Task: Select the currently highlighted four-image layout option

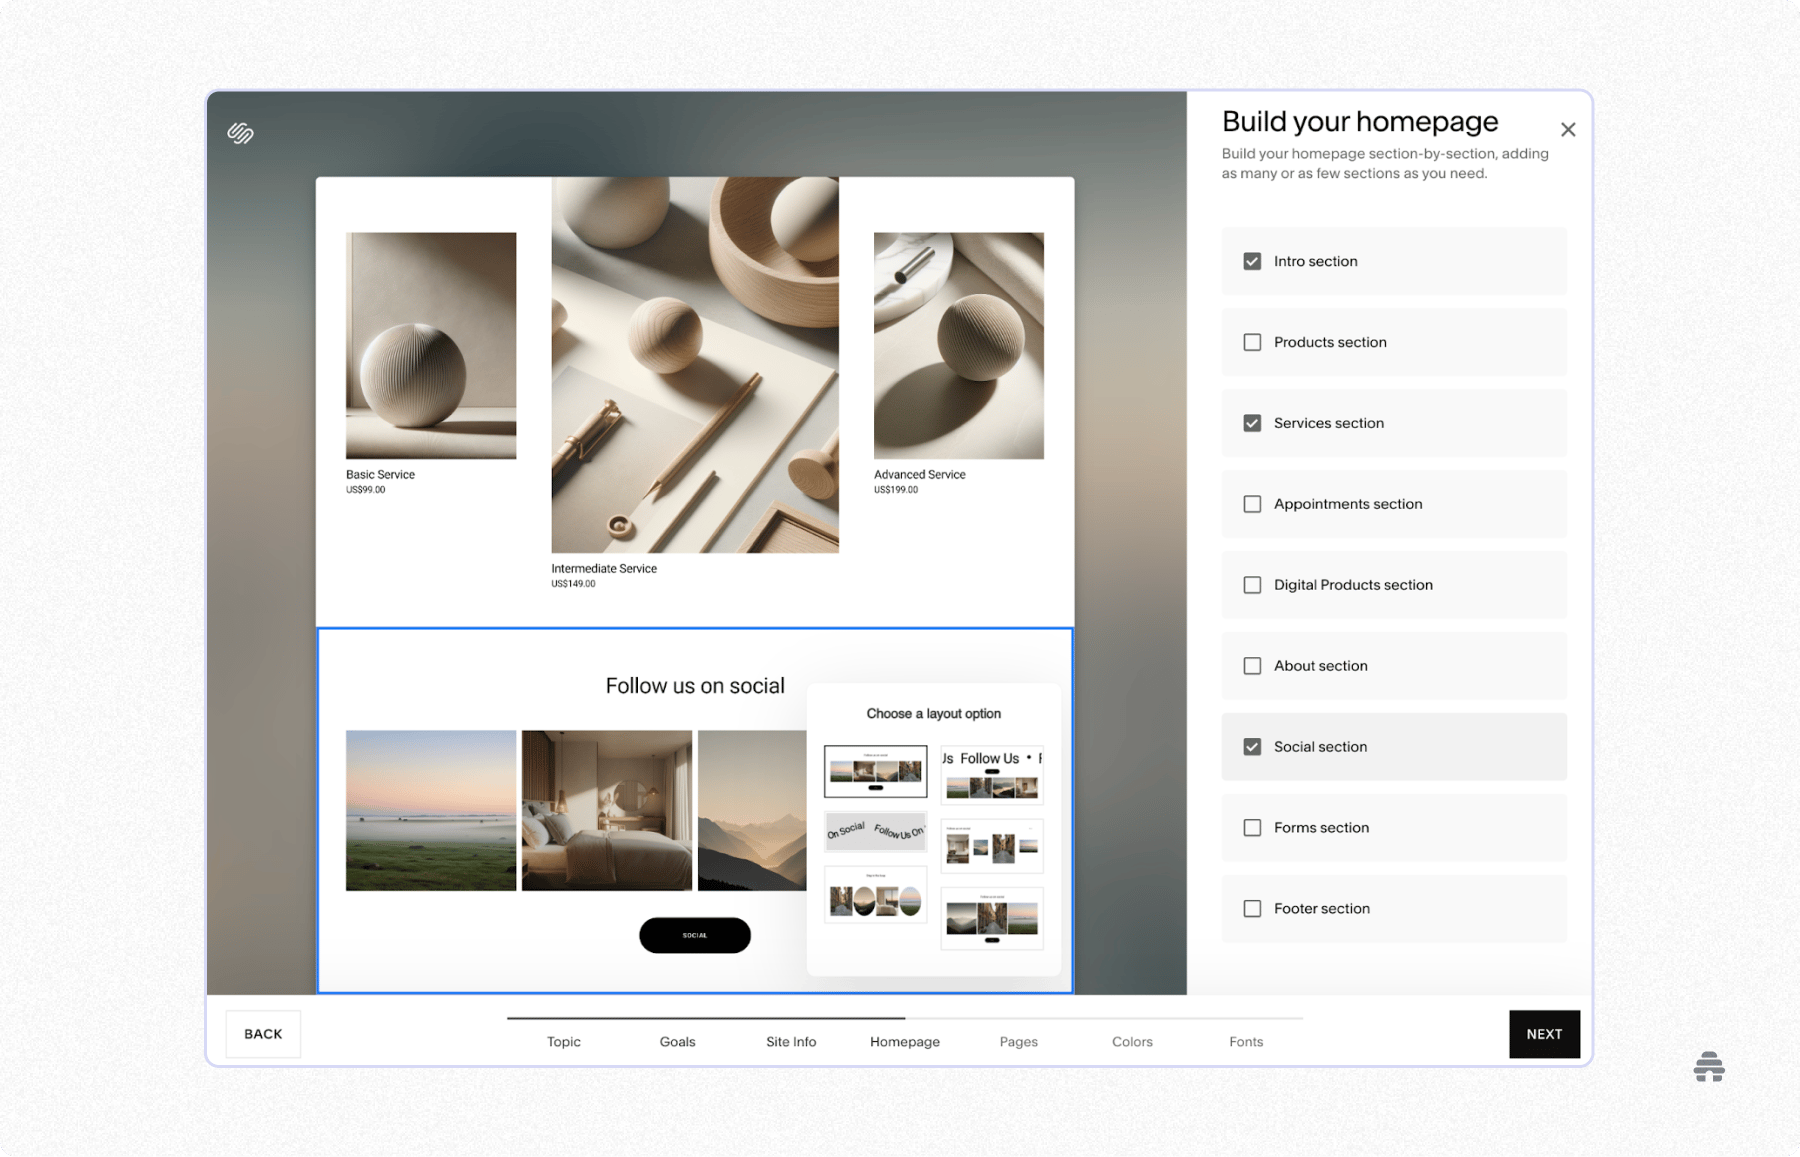Action: coord(876,771)
